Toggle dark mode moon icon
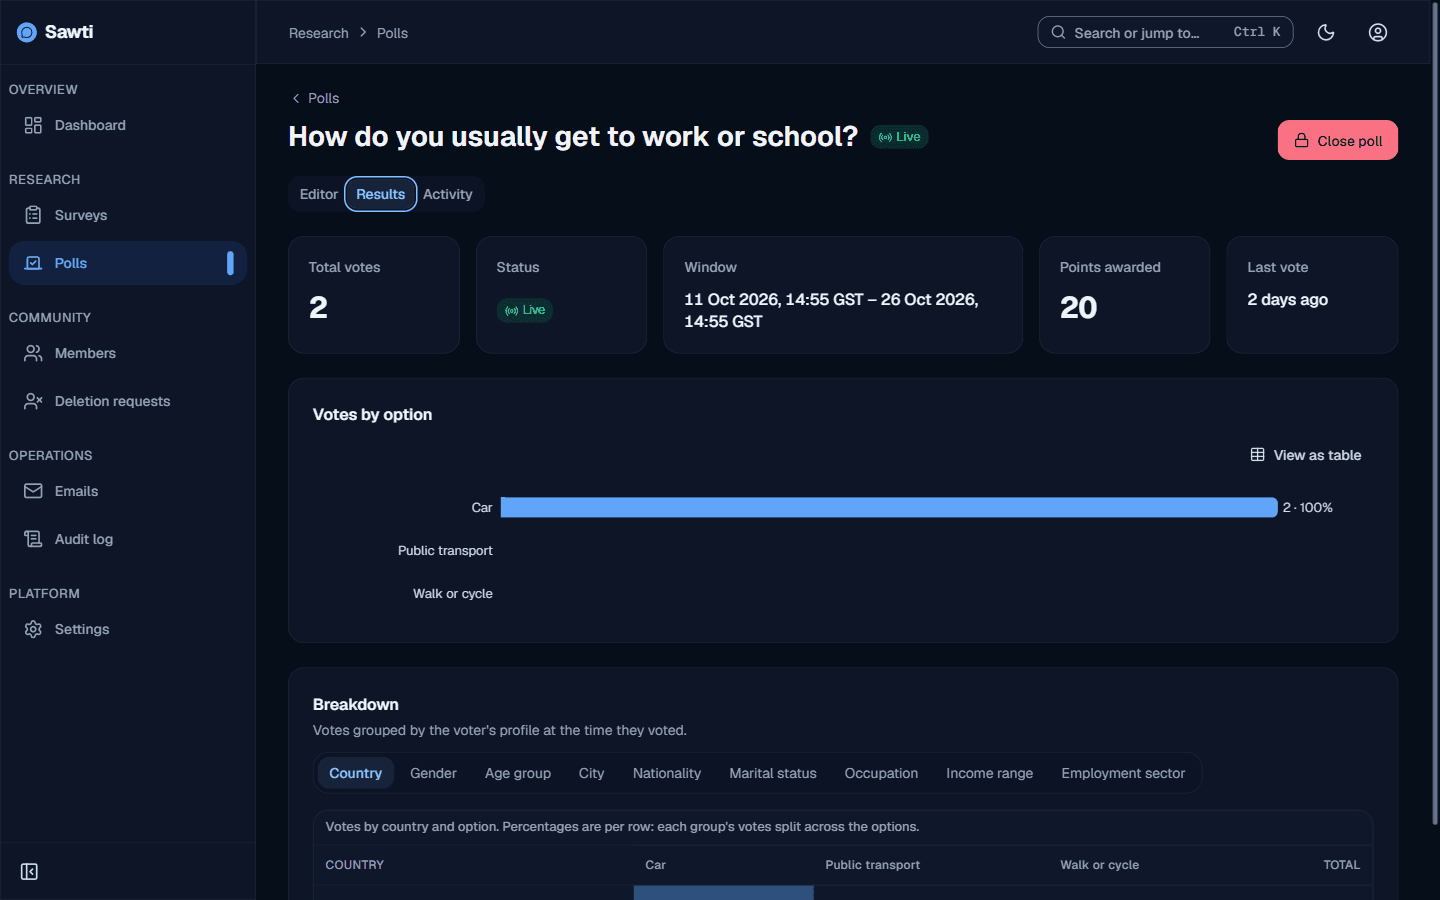 (x=1326, y=32)
